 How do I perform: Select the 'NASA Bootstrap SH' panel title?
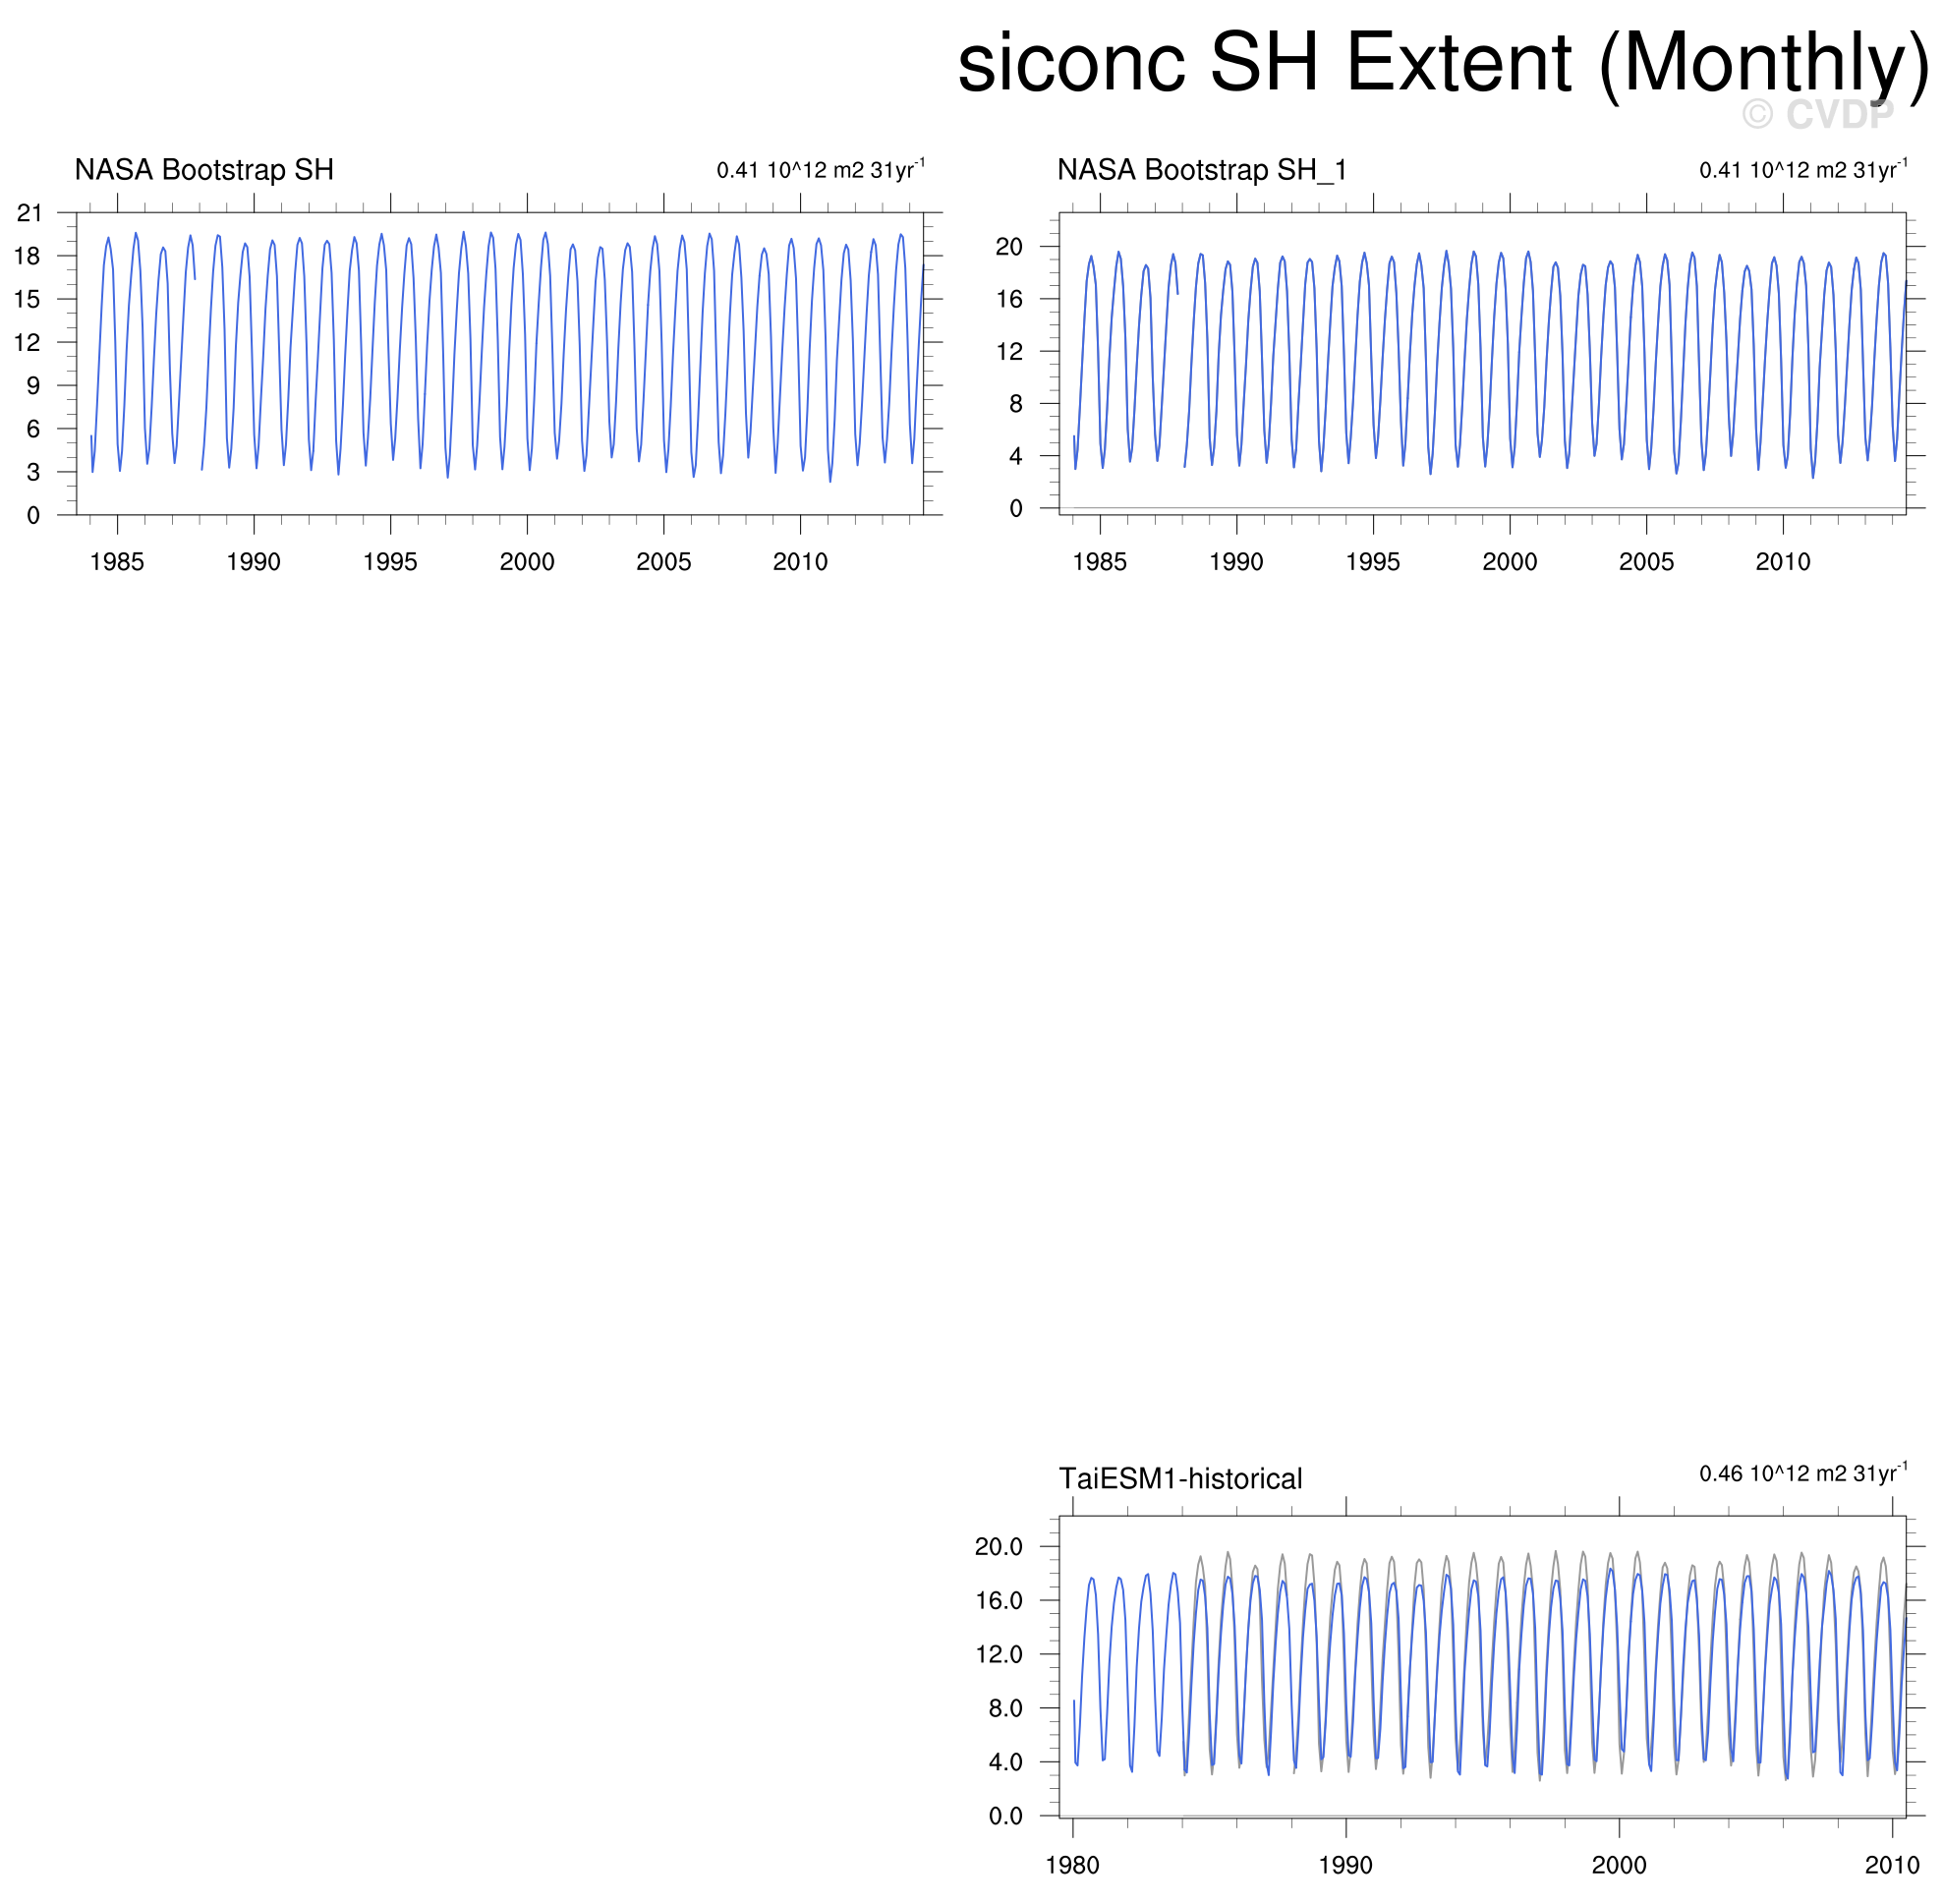coord(204,170)
